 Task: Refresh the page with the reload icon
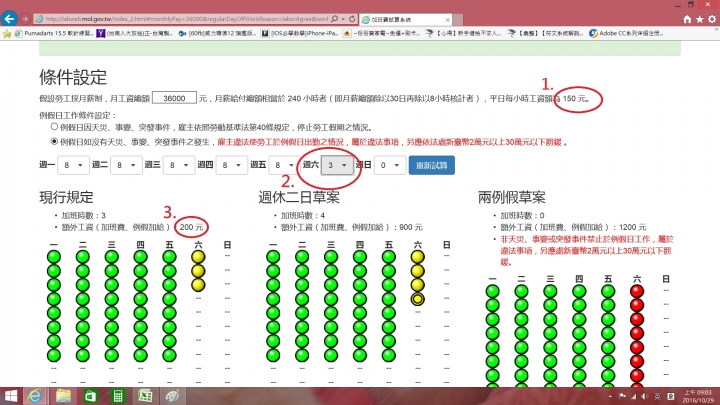pos(352,19)
